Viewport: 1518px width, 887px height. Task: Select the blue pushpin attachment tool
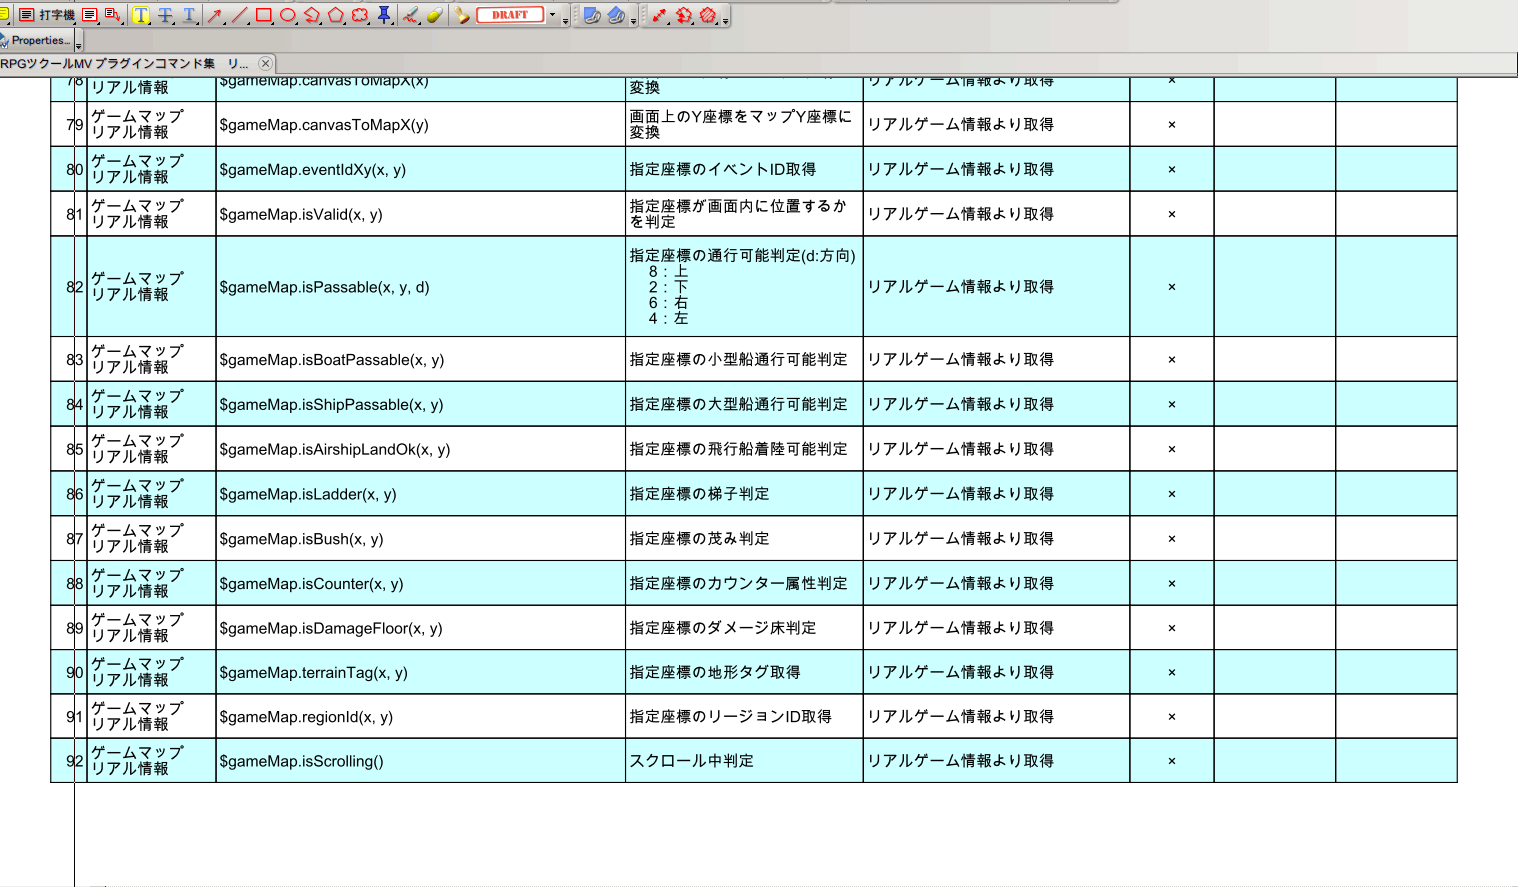pos(384,15)
